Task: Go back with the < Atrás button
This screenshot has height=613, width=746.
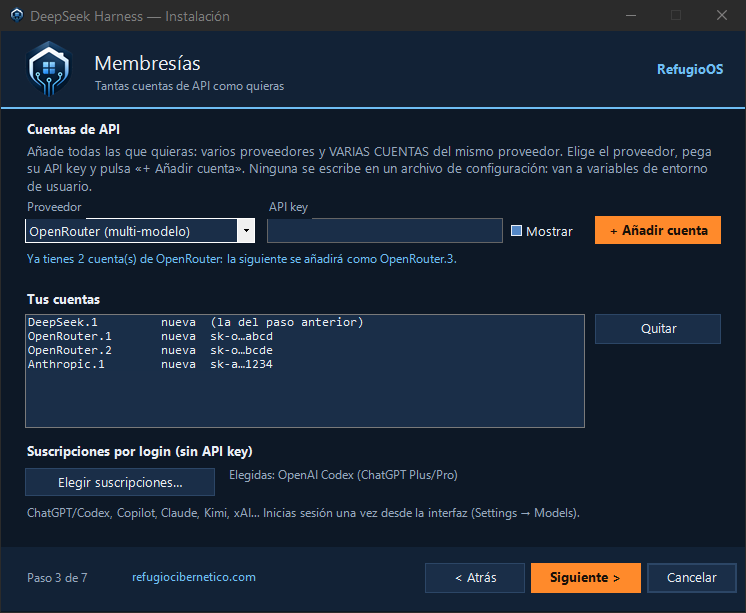Action: coord(475,578)
